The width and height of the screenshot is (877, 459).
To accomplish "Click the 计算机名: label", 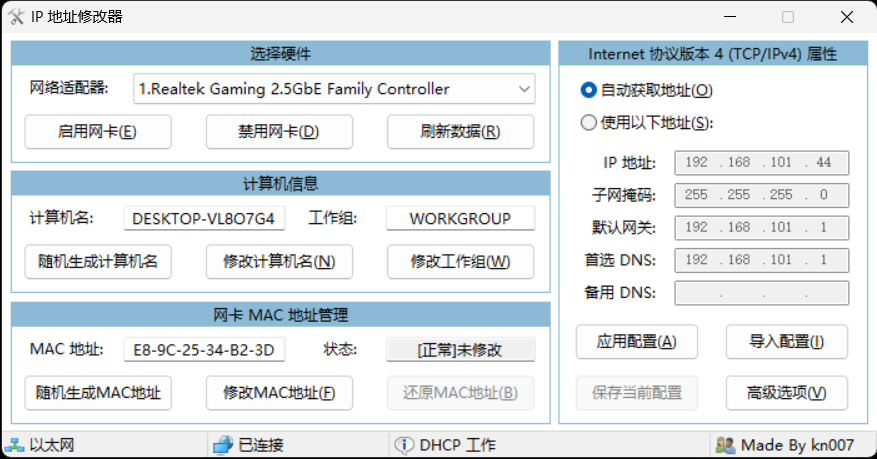I will [x=62, y=217].
